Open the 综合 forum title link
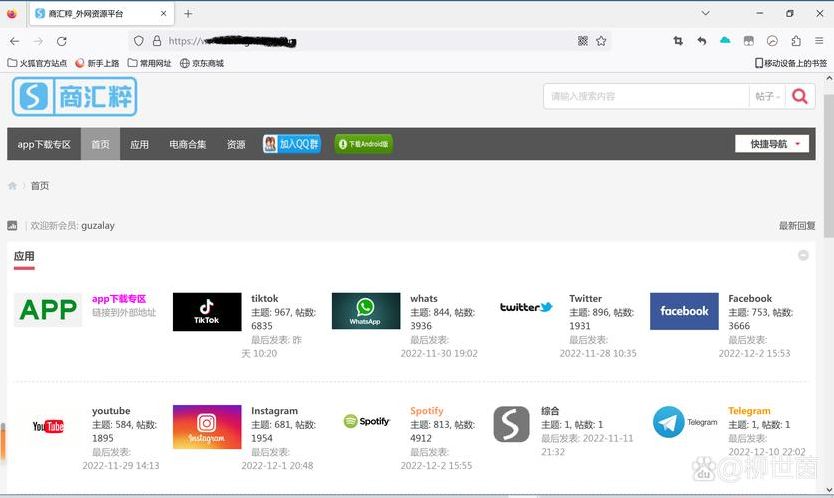Image resolution: width=834 pixels, height=498 pixels. click(x=550, y=411)
